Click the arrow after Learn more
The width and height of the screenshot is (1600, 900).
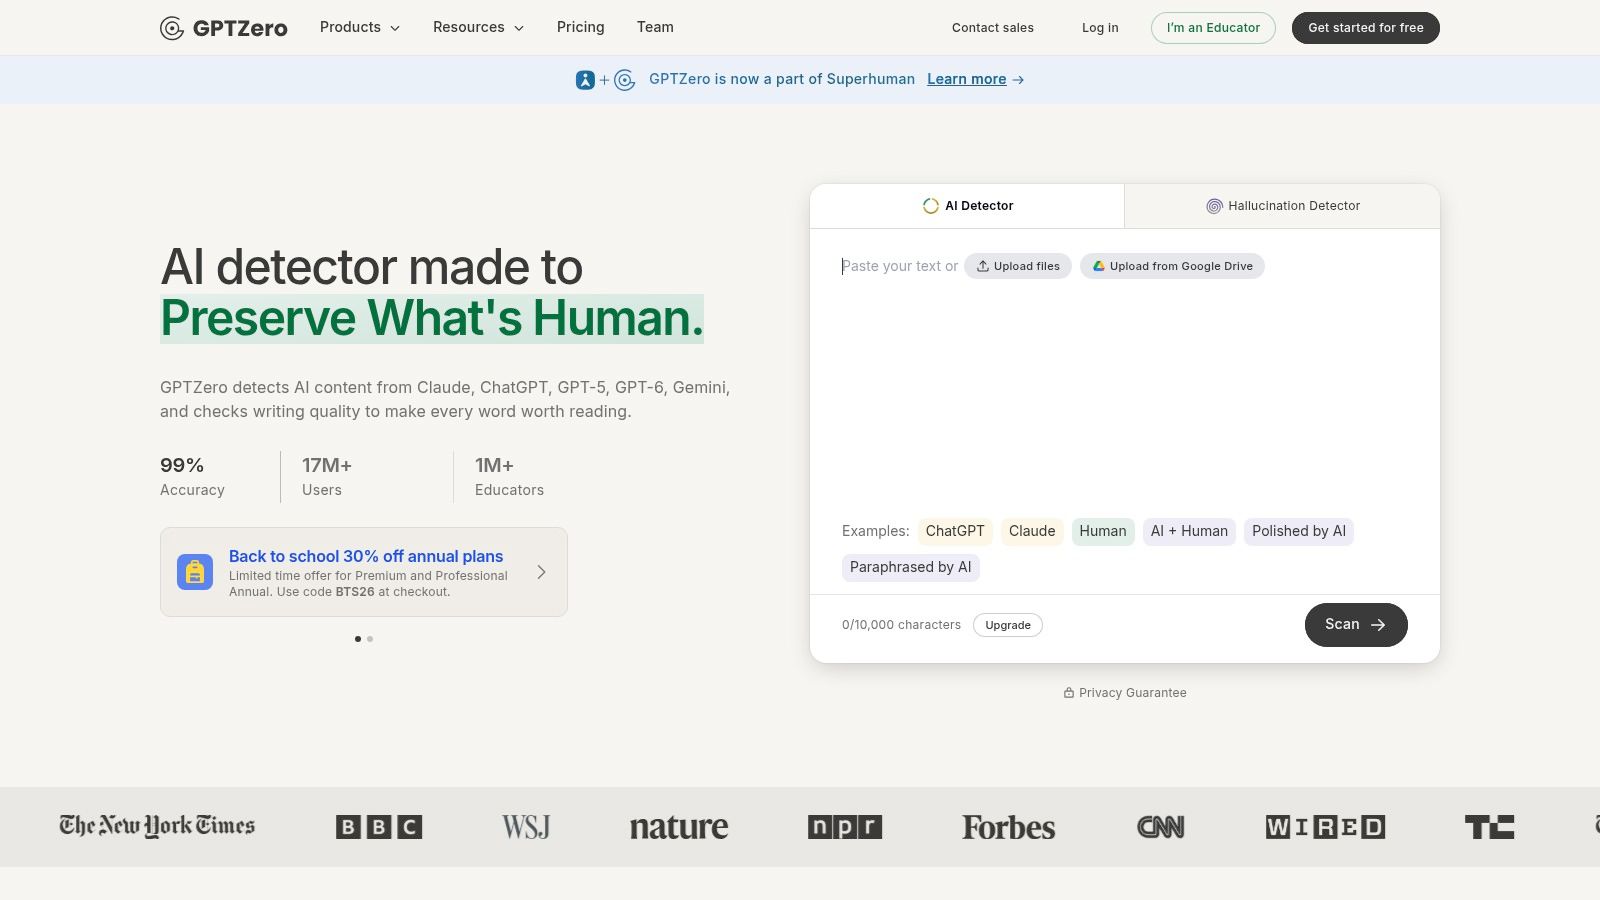[1018, 80]
